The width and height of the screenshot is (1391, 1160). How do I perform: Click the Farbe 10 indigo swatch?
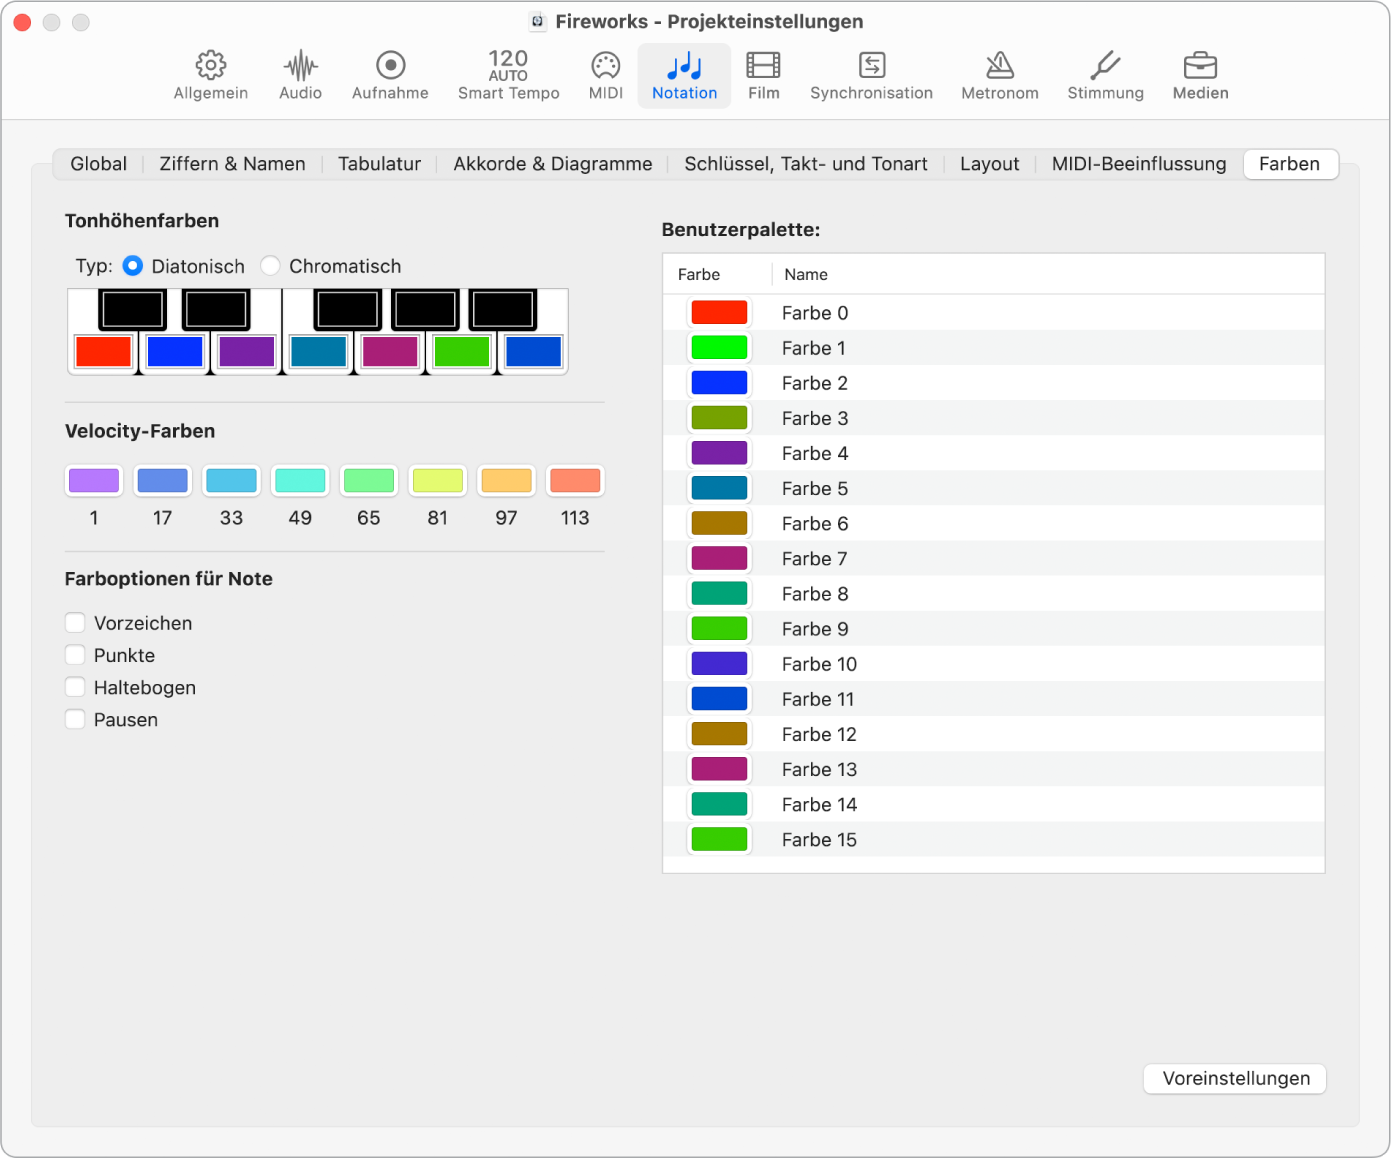719,663
